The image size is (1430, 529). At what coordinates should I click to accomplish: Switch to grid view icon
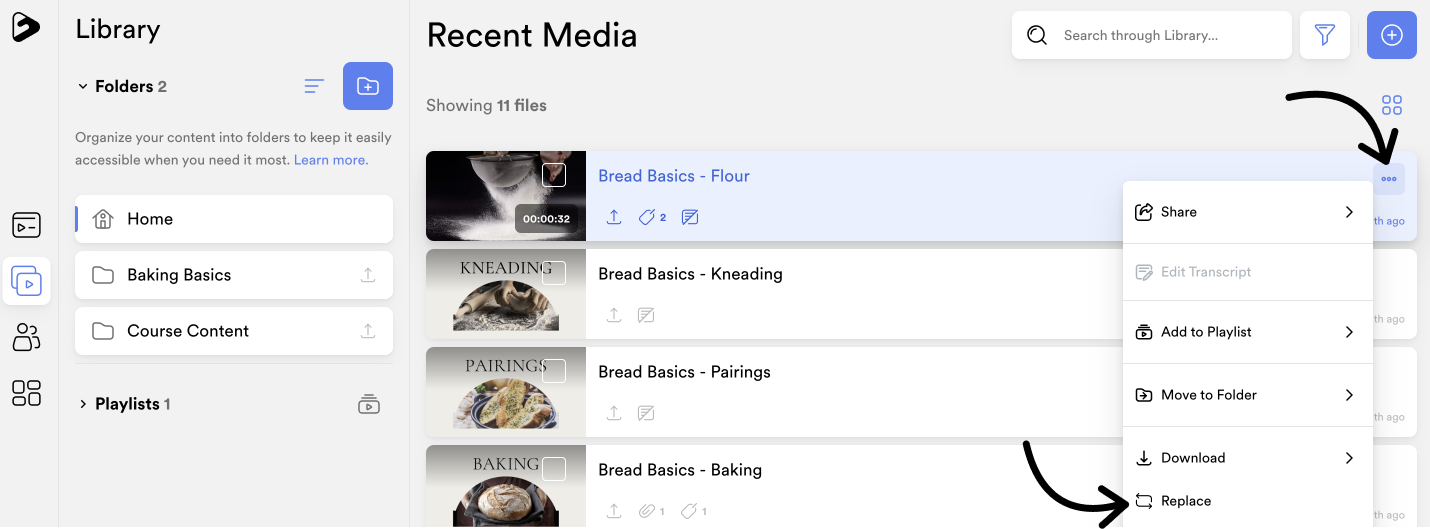click(1392, 105)
